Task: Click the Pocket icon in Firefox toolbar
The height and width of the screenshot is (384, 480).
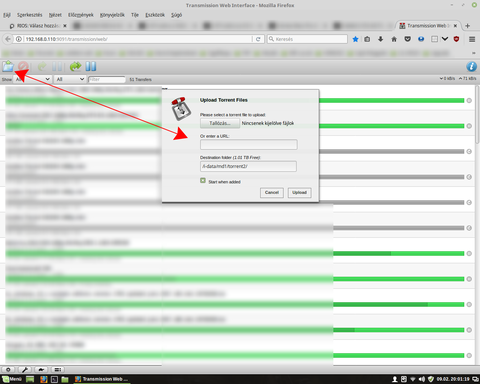Action: 407,39
